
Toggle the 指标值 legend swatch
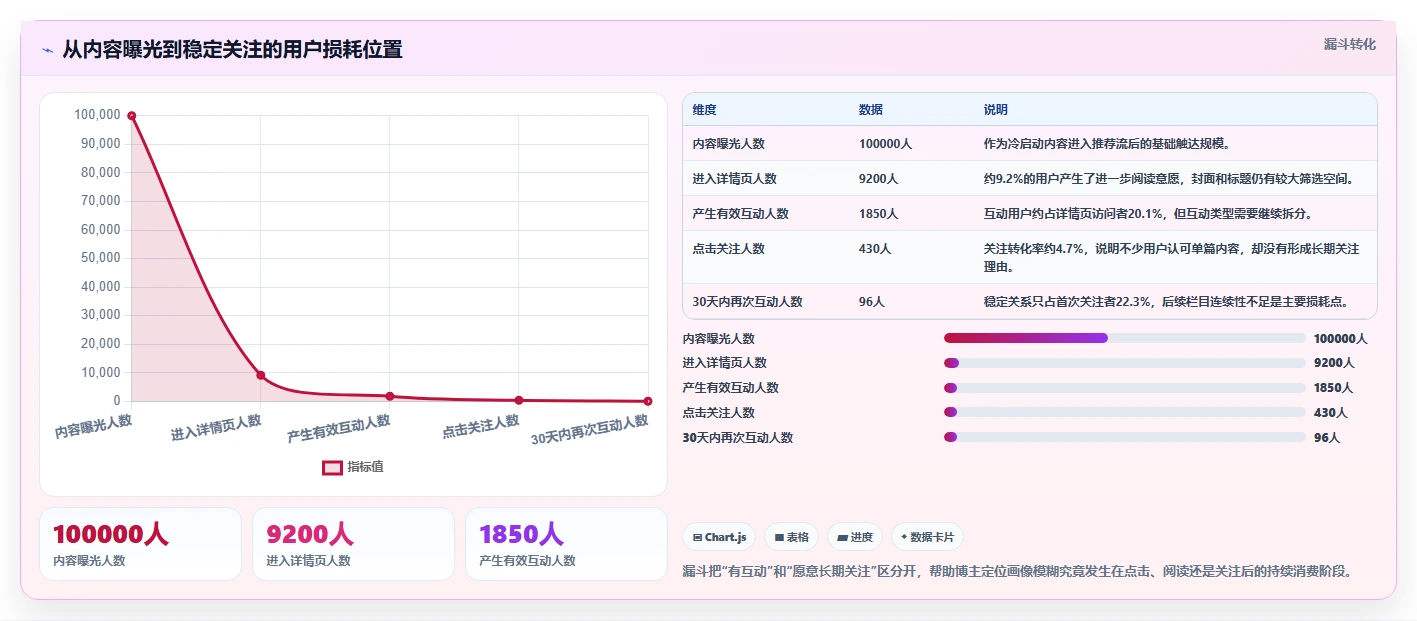tap(332, 467)
